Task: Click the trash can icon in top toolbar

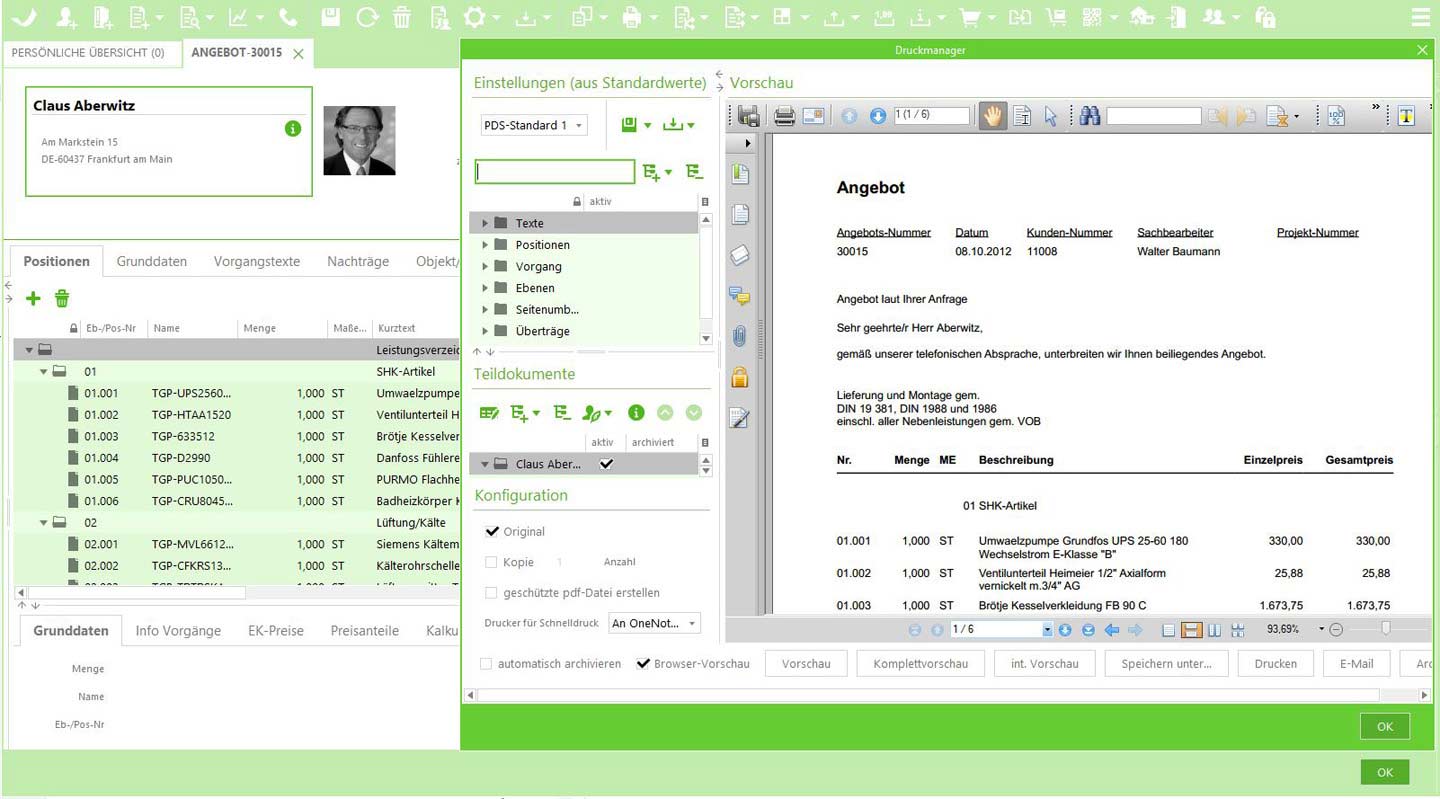Action: [401, 17]
